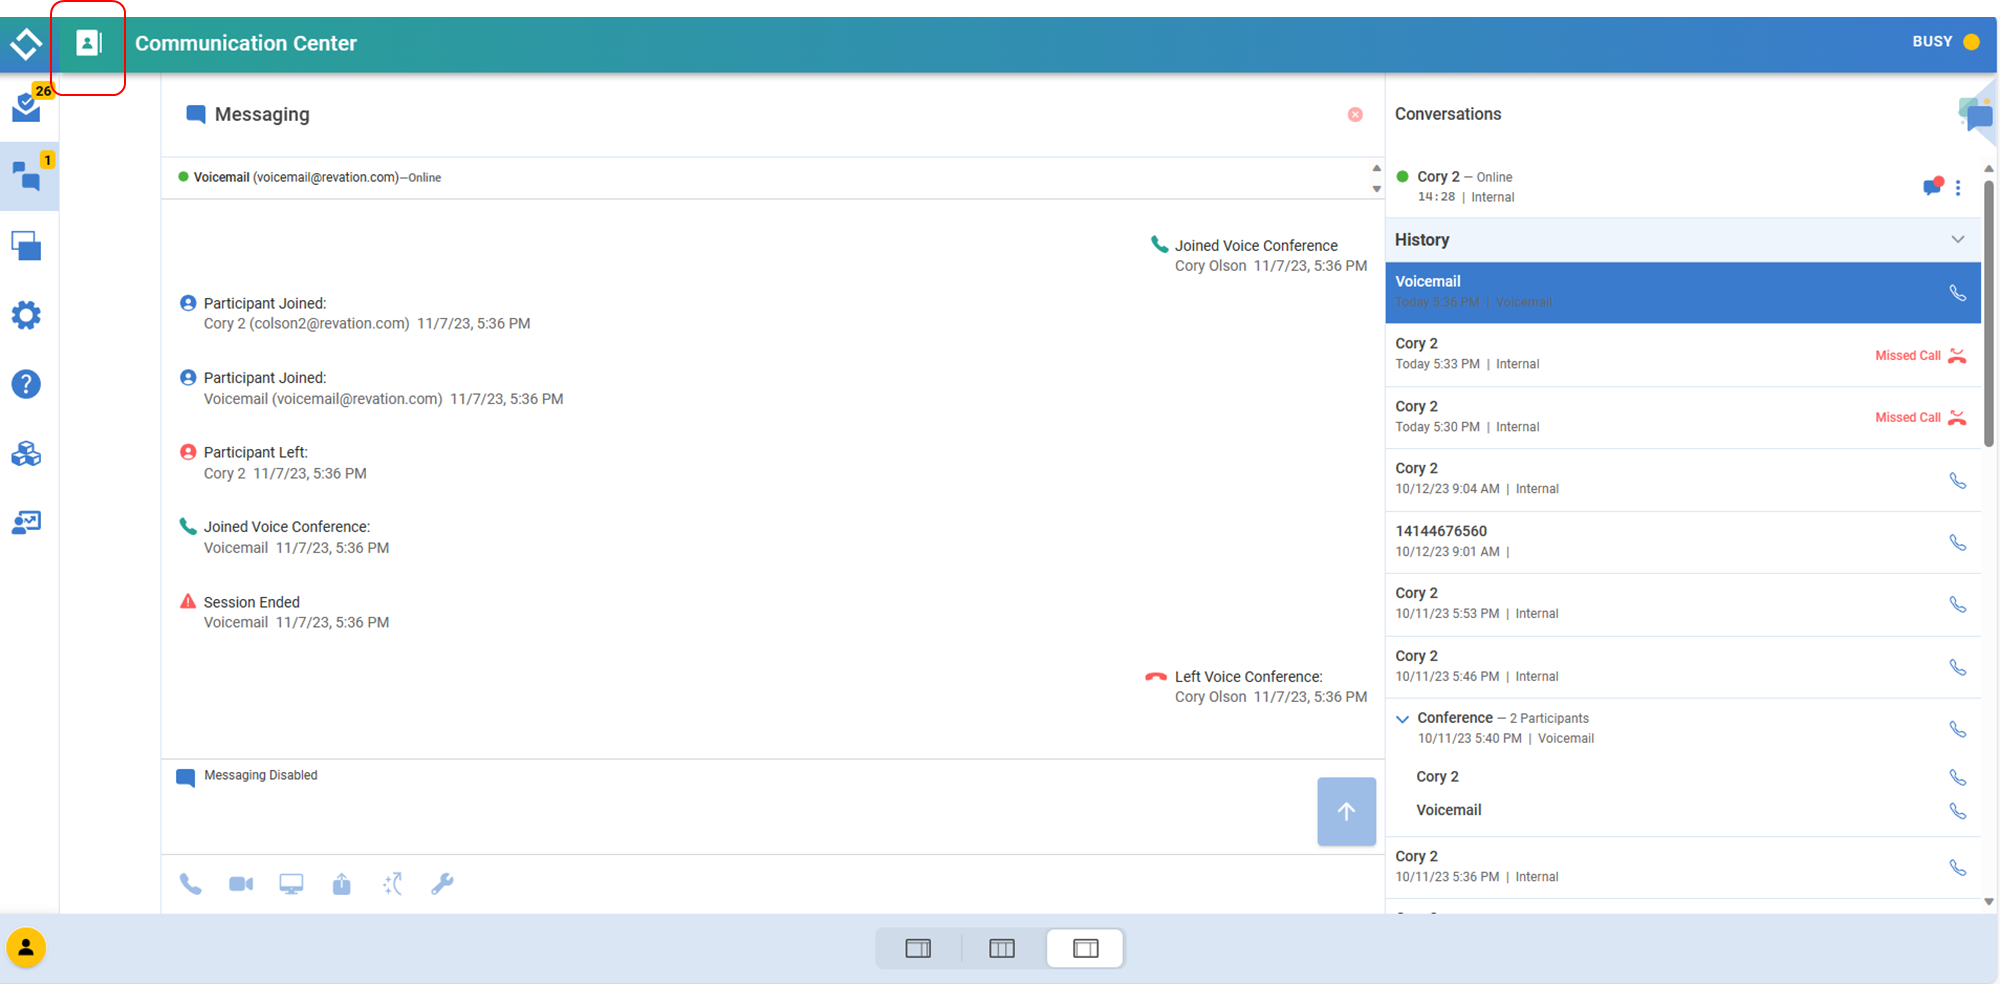
Task: Open the wrench tools icon
Action: 442,884
